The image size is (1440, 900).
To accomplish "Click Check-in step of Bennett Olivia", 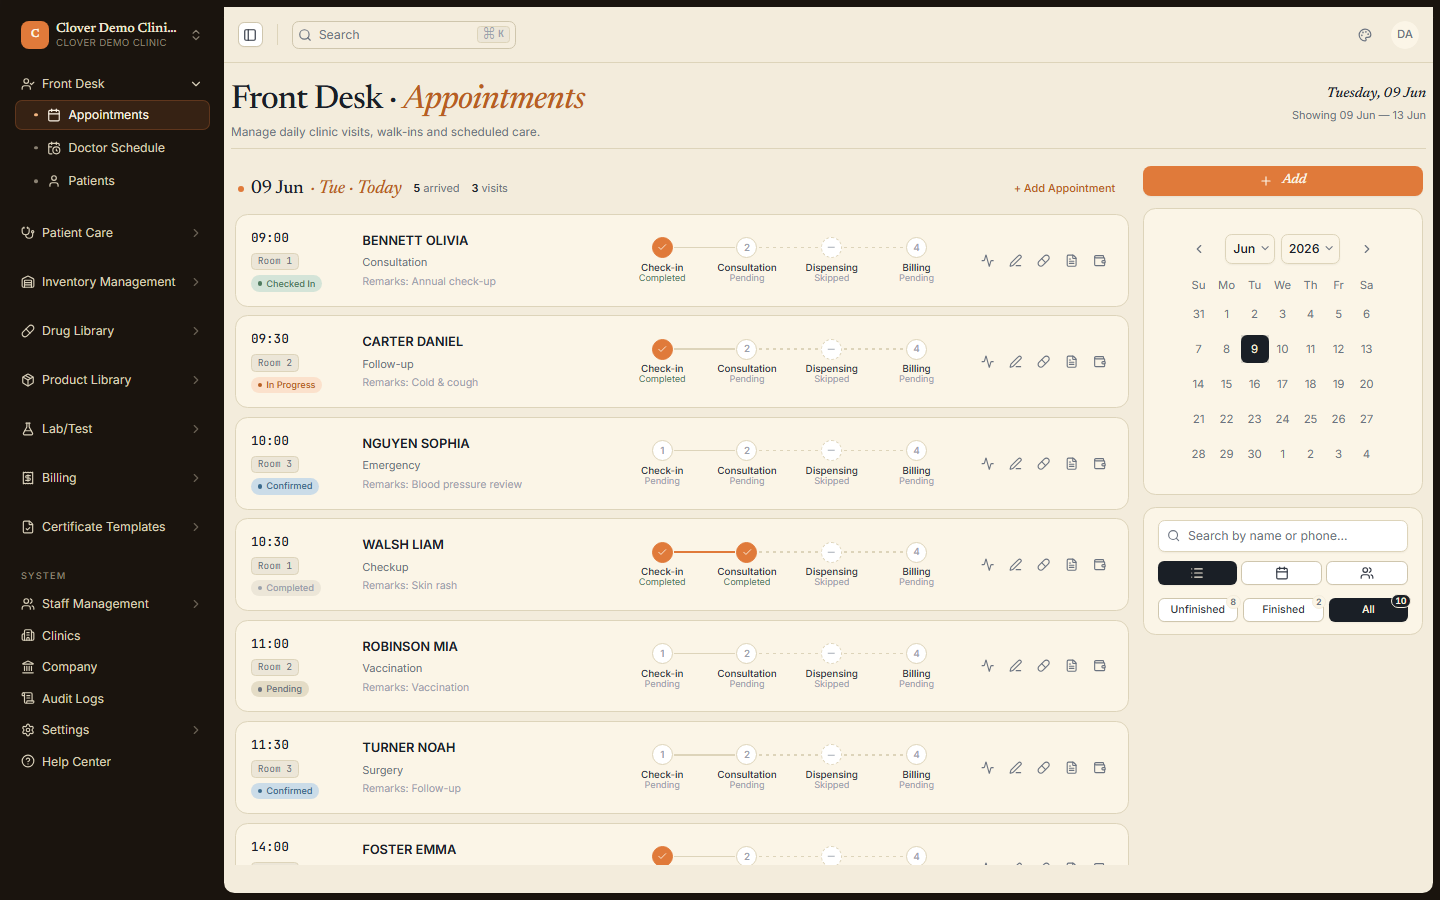I will point(662,248).
